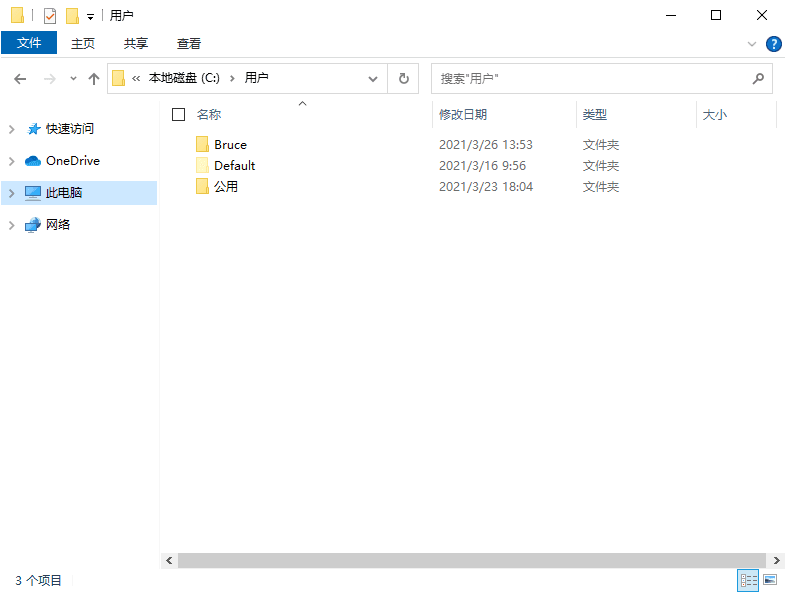Click the New Folder icon in title bar
The image size is (786, 593).
click(x=72, y=16)
